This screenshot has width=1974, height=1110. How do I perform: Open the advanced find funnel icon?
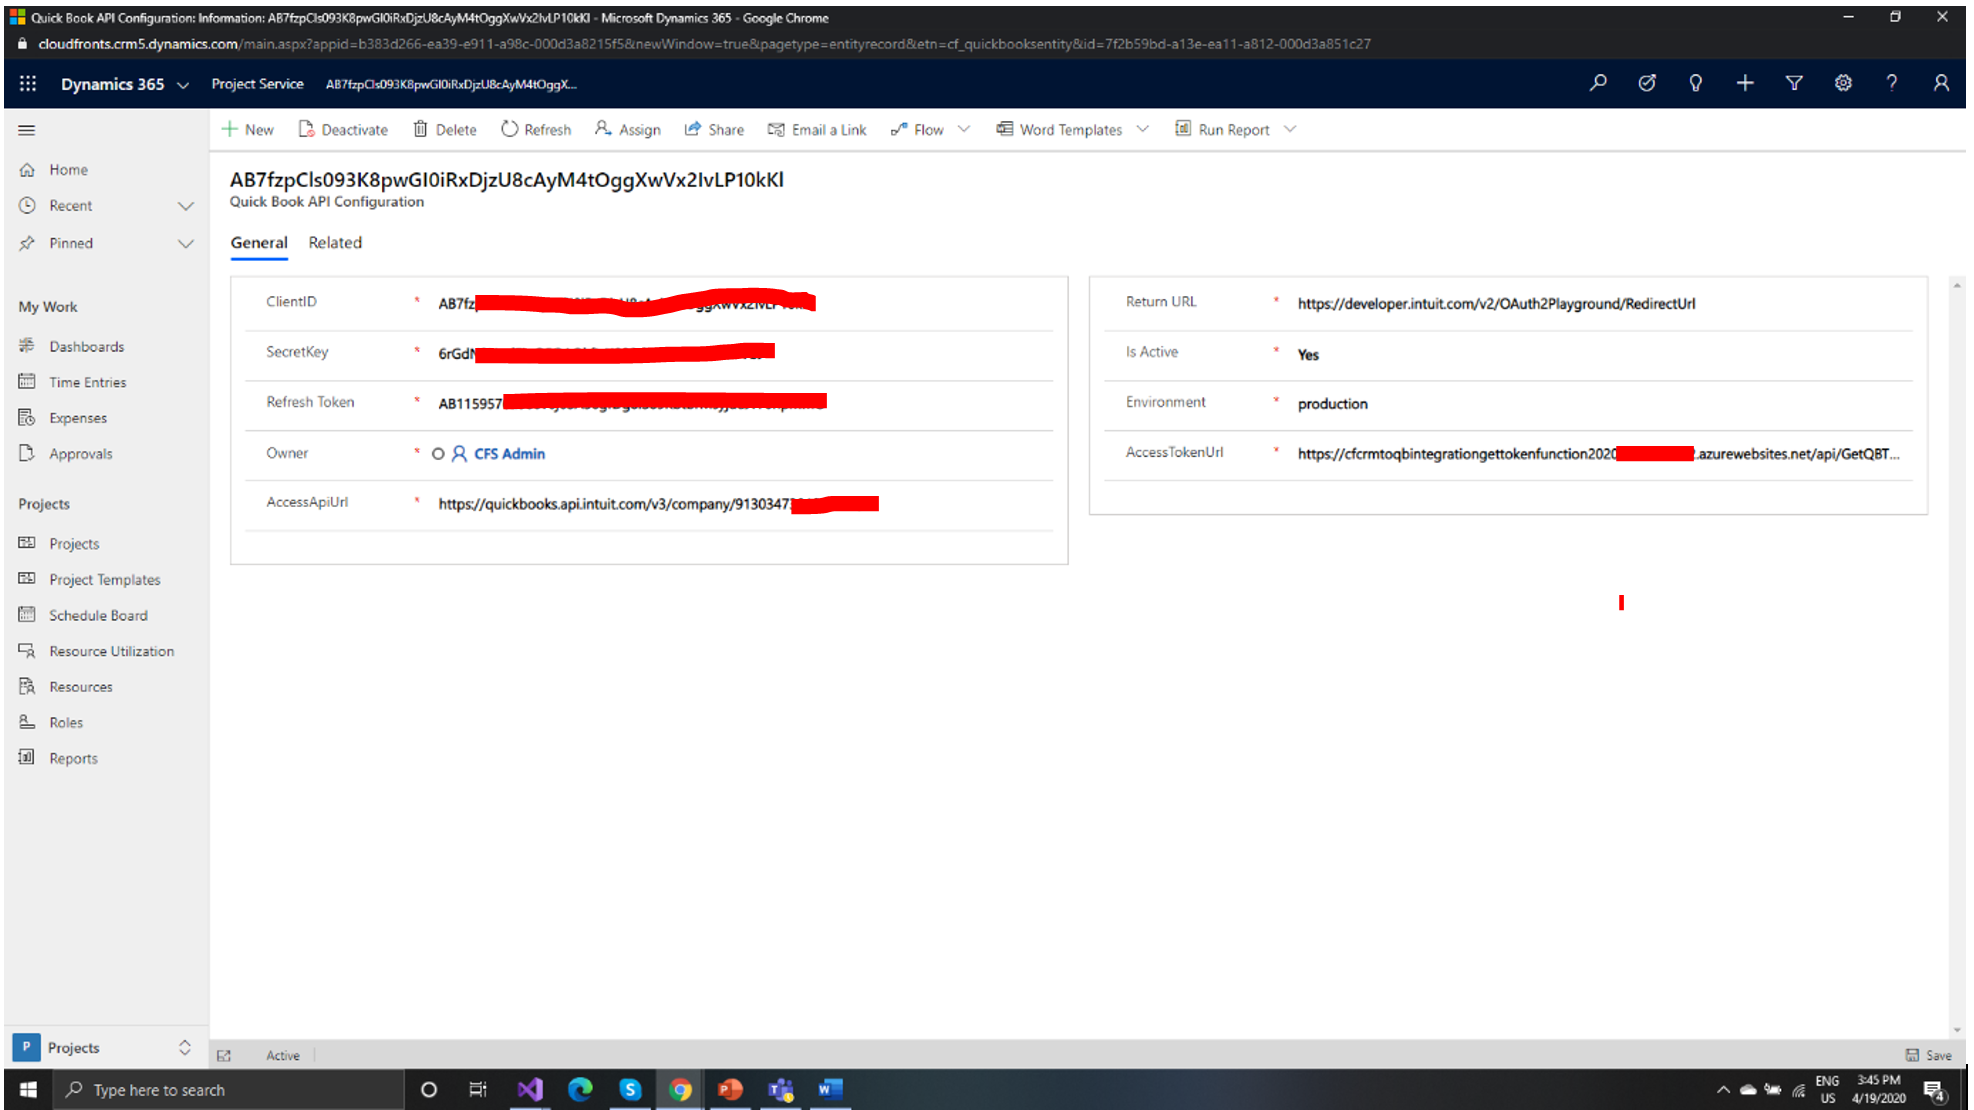tap(1794, 83)
